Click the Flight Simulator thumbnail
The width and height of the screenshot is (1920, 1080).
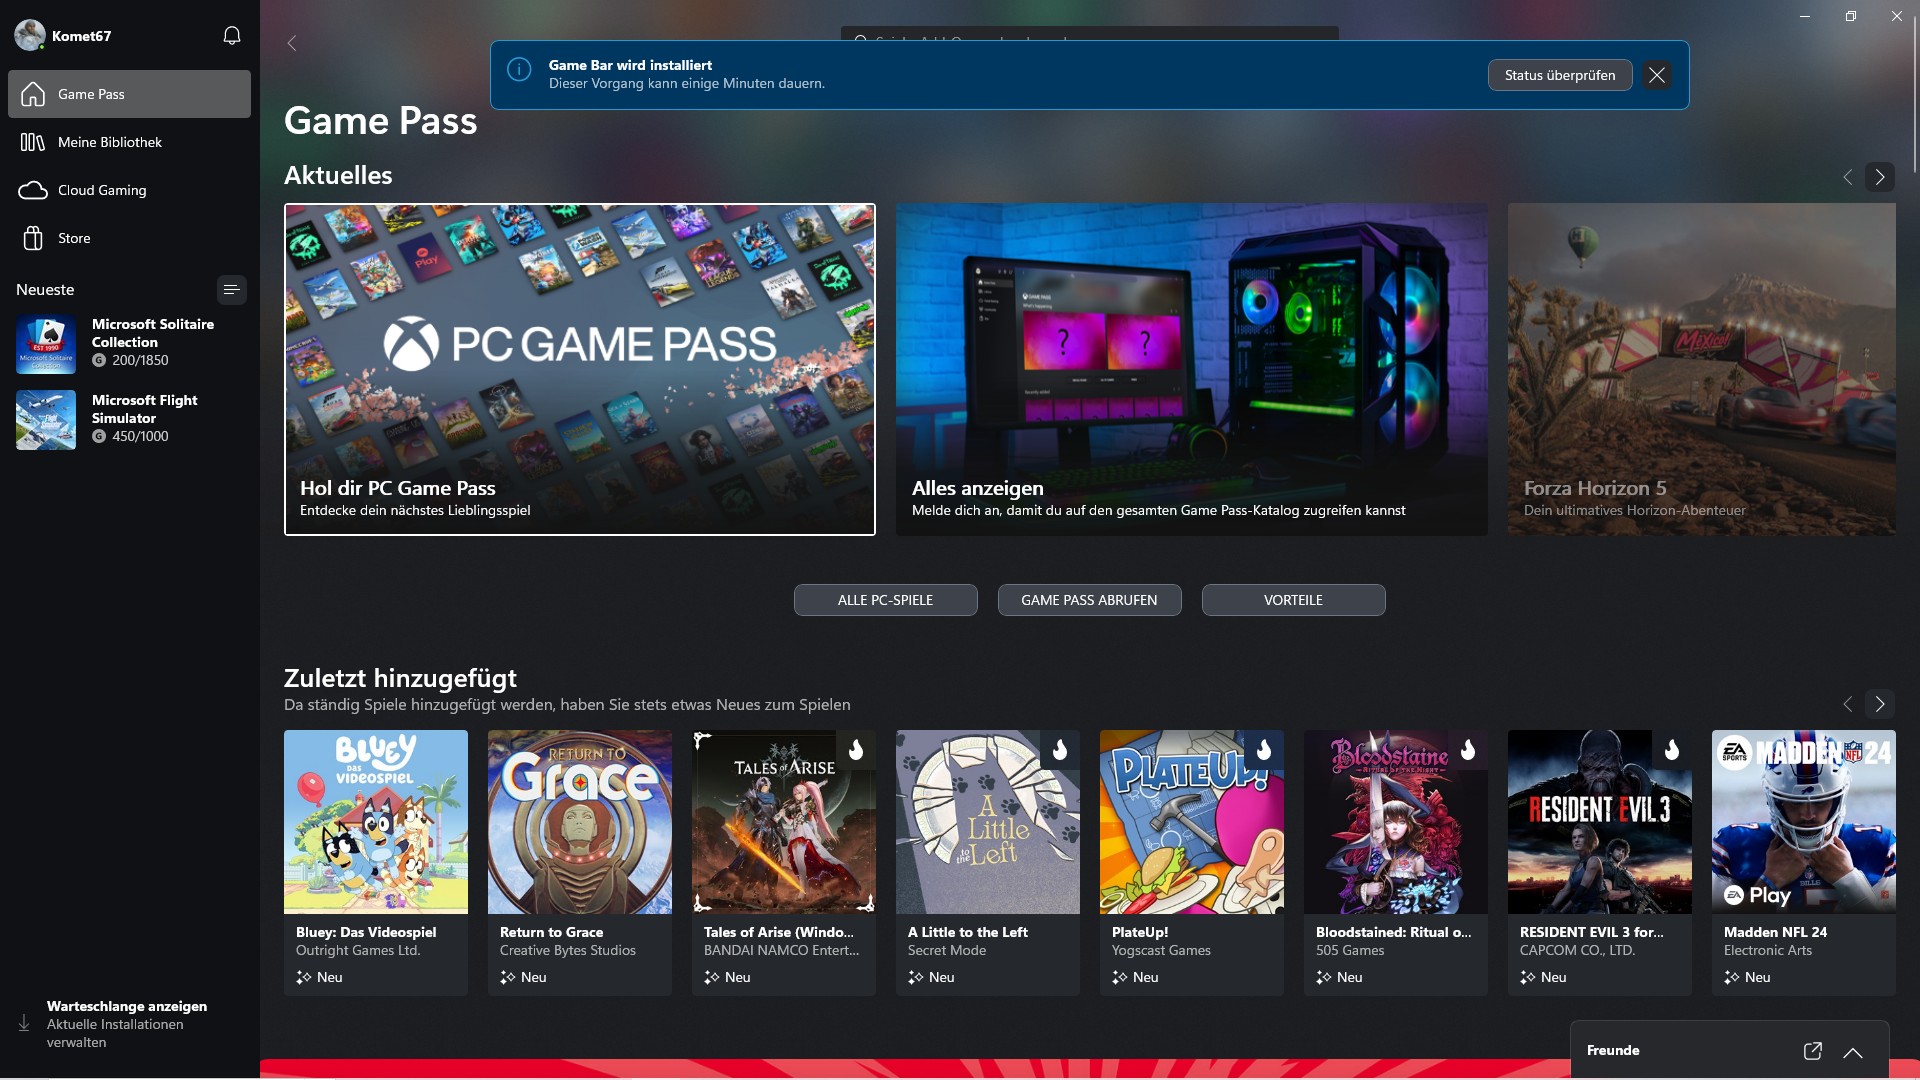tap(46, 420)
